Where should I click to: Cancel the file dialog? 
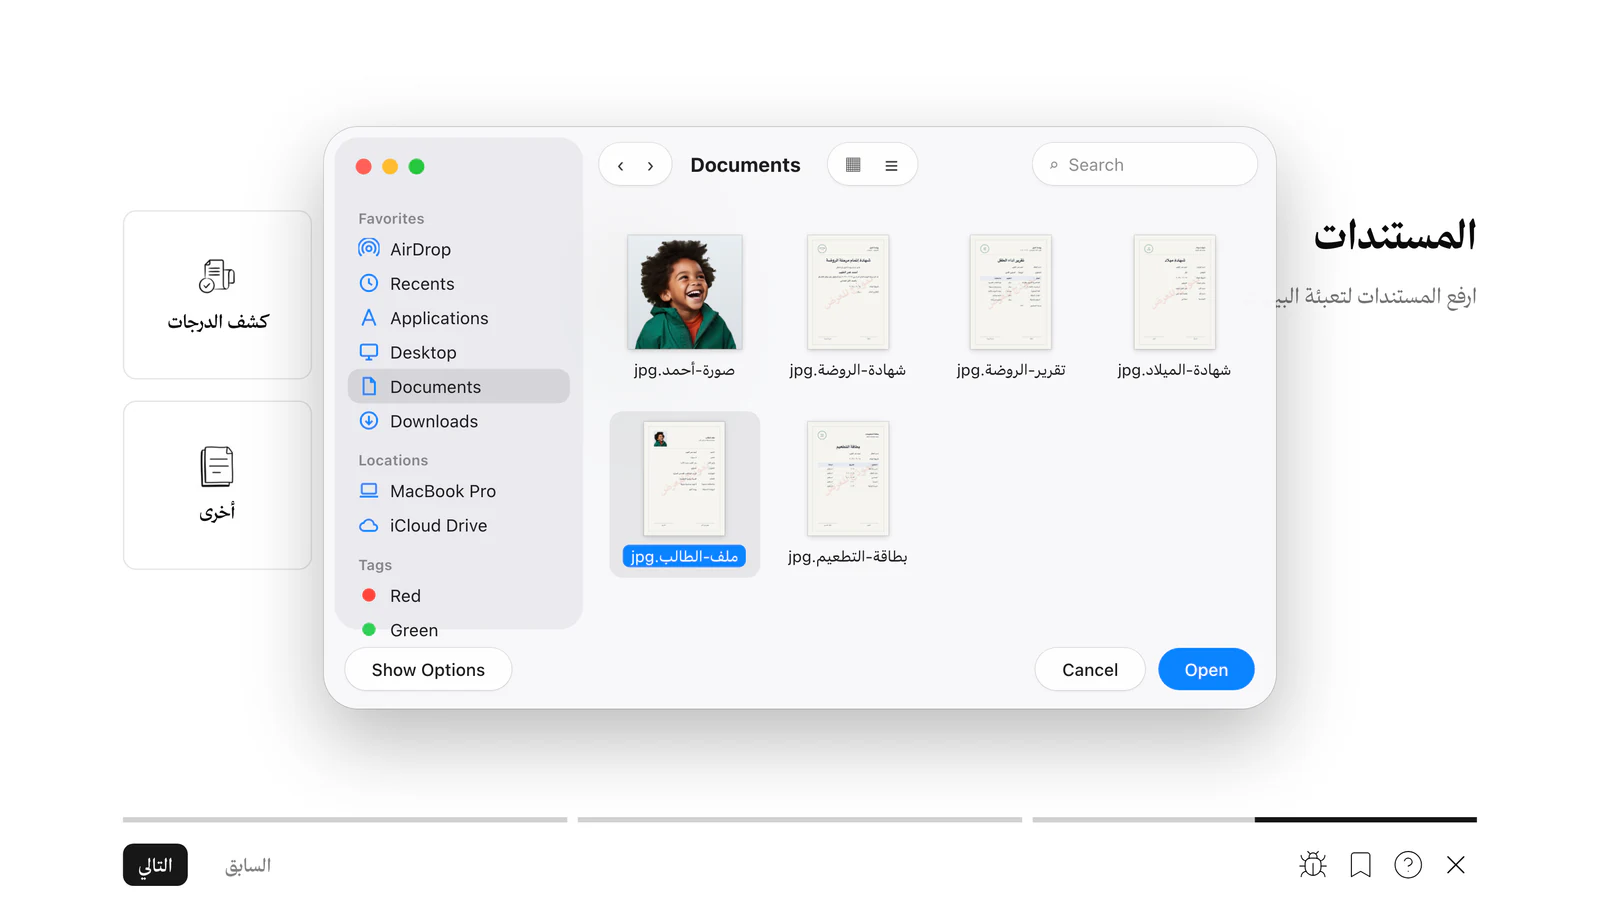[x=1090, y=670]
